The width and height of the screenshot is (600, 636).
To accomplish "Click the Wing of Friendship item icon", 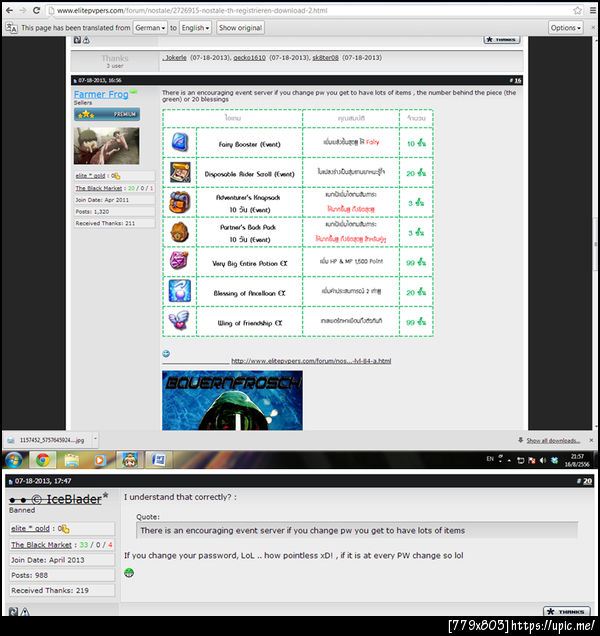I will coord(180,320).
